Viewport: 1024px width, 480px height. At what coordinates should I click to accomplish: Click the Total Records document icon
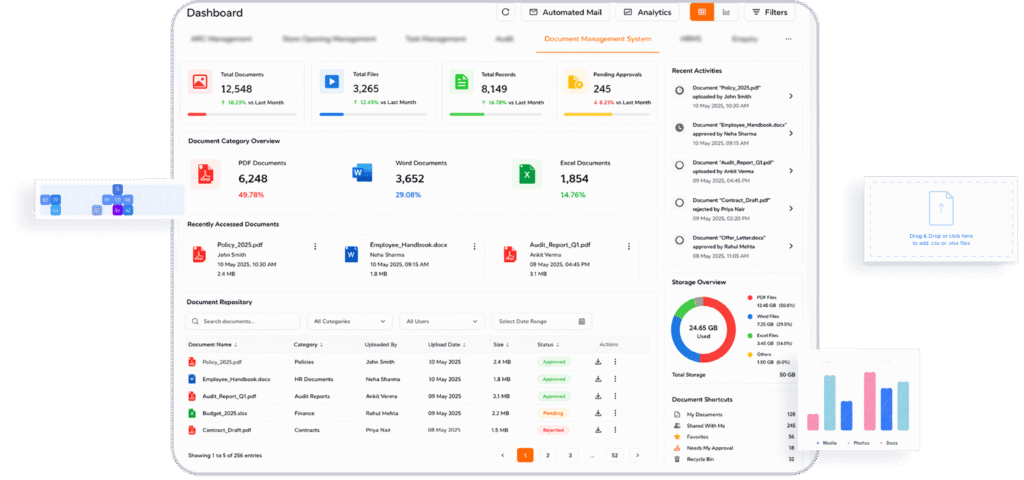[462, 82]
